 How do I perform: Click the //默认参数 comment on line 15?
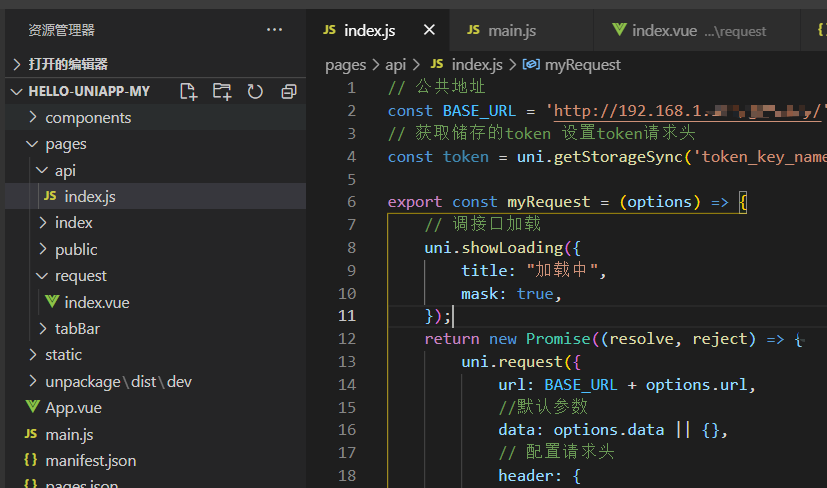point(543,407)
